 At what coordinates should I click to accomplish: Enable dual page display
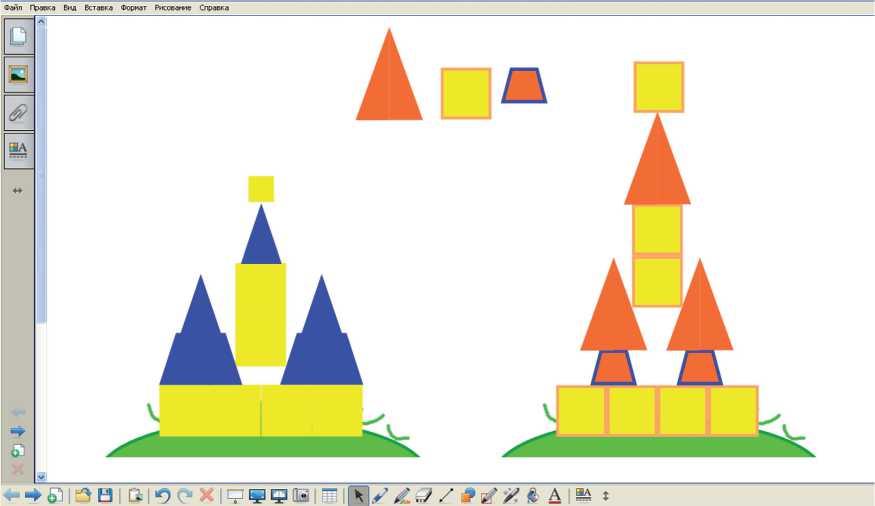278,495
